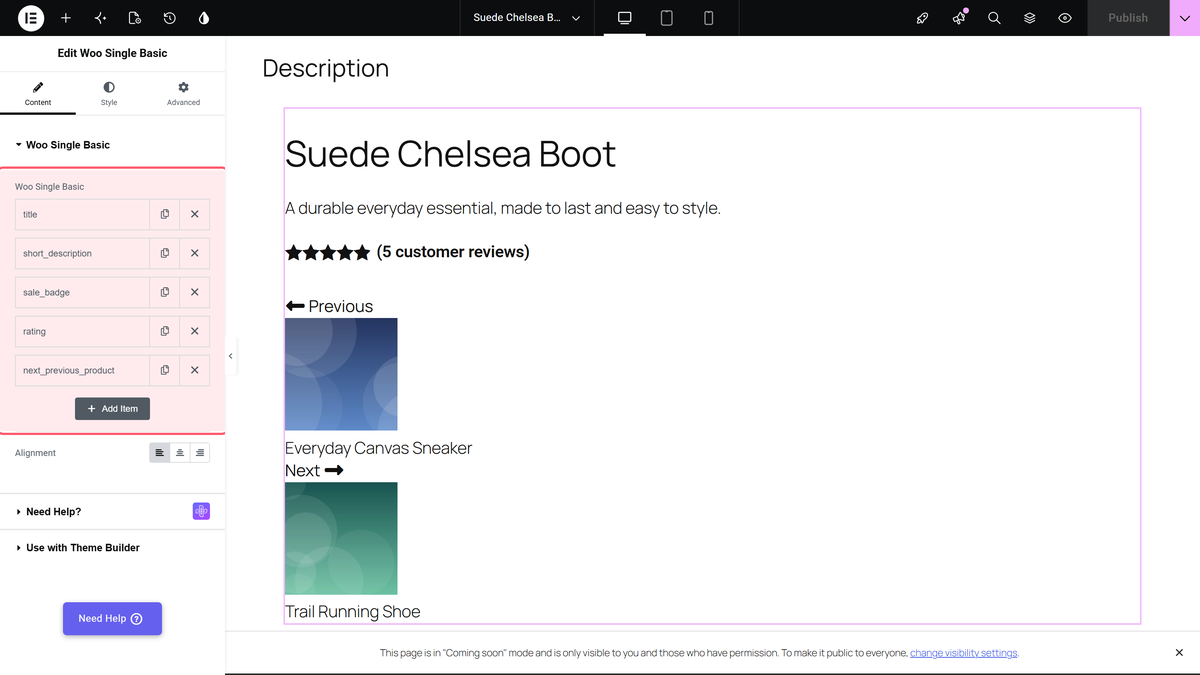The width and height of the screenshot is (1200, 675).
Task: Click the Previous product link
Action: [x=329, y=306]
